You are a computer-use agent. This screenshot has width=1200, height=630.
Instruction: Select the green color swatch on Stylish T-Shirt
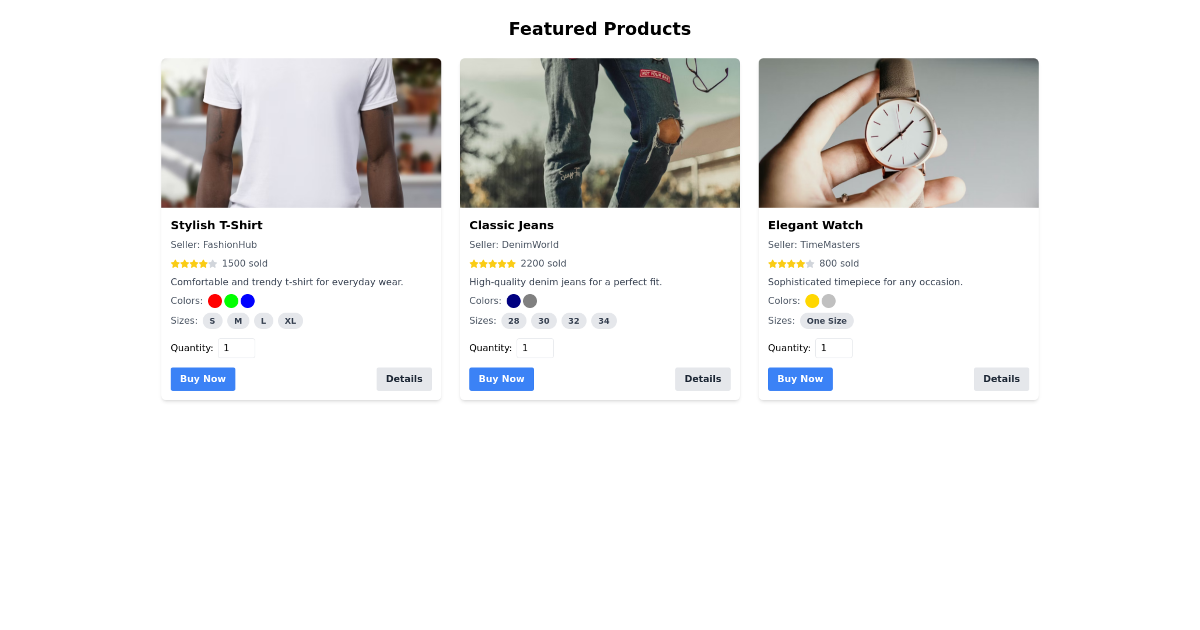(231, 300)
